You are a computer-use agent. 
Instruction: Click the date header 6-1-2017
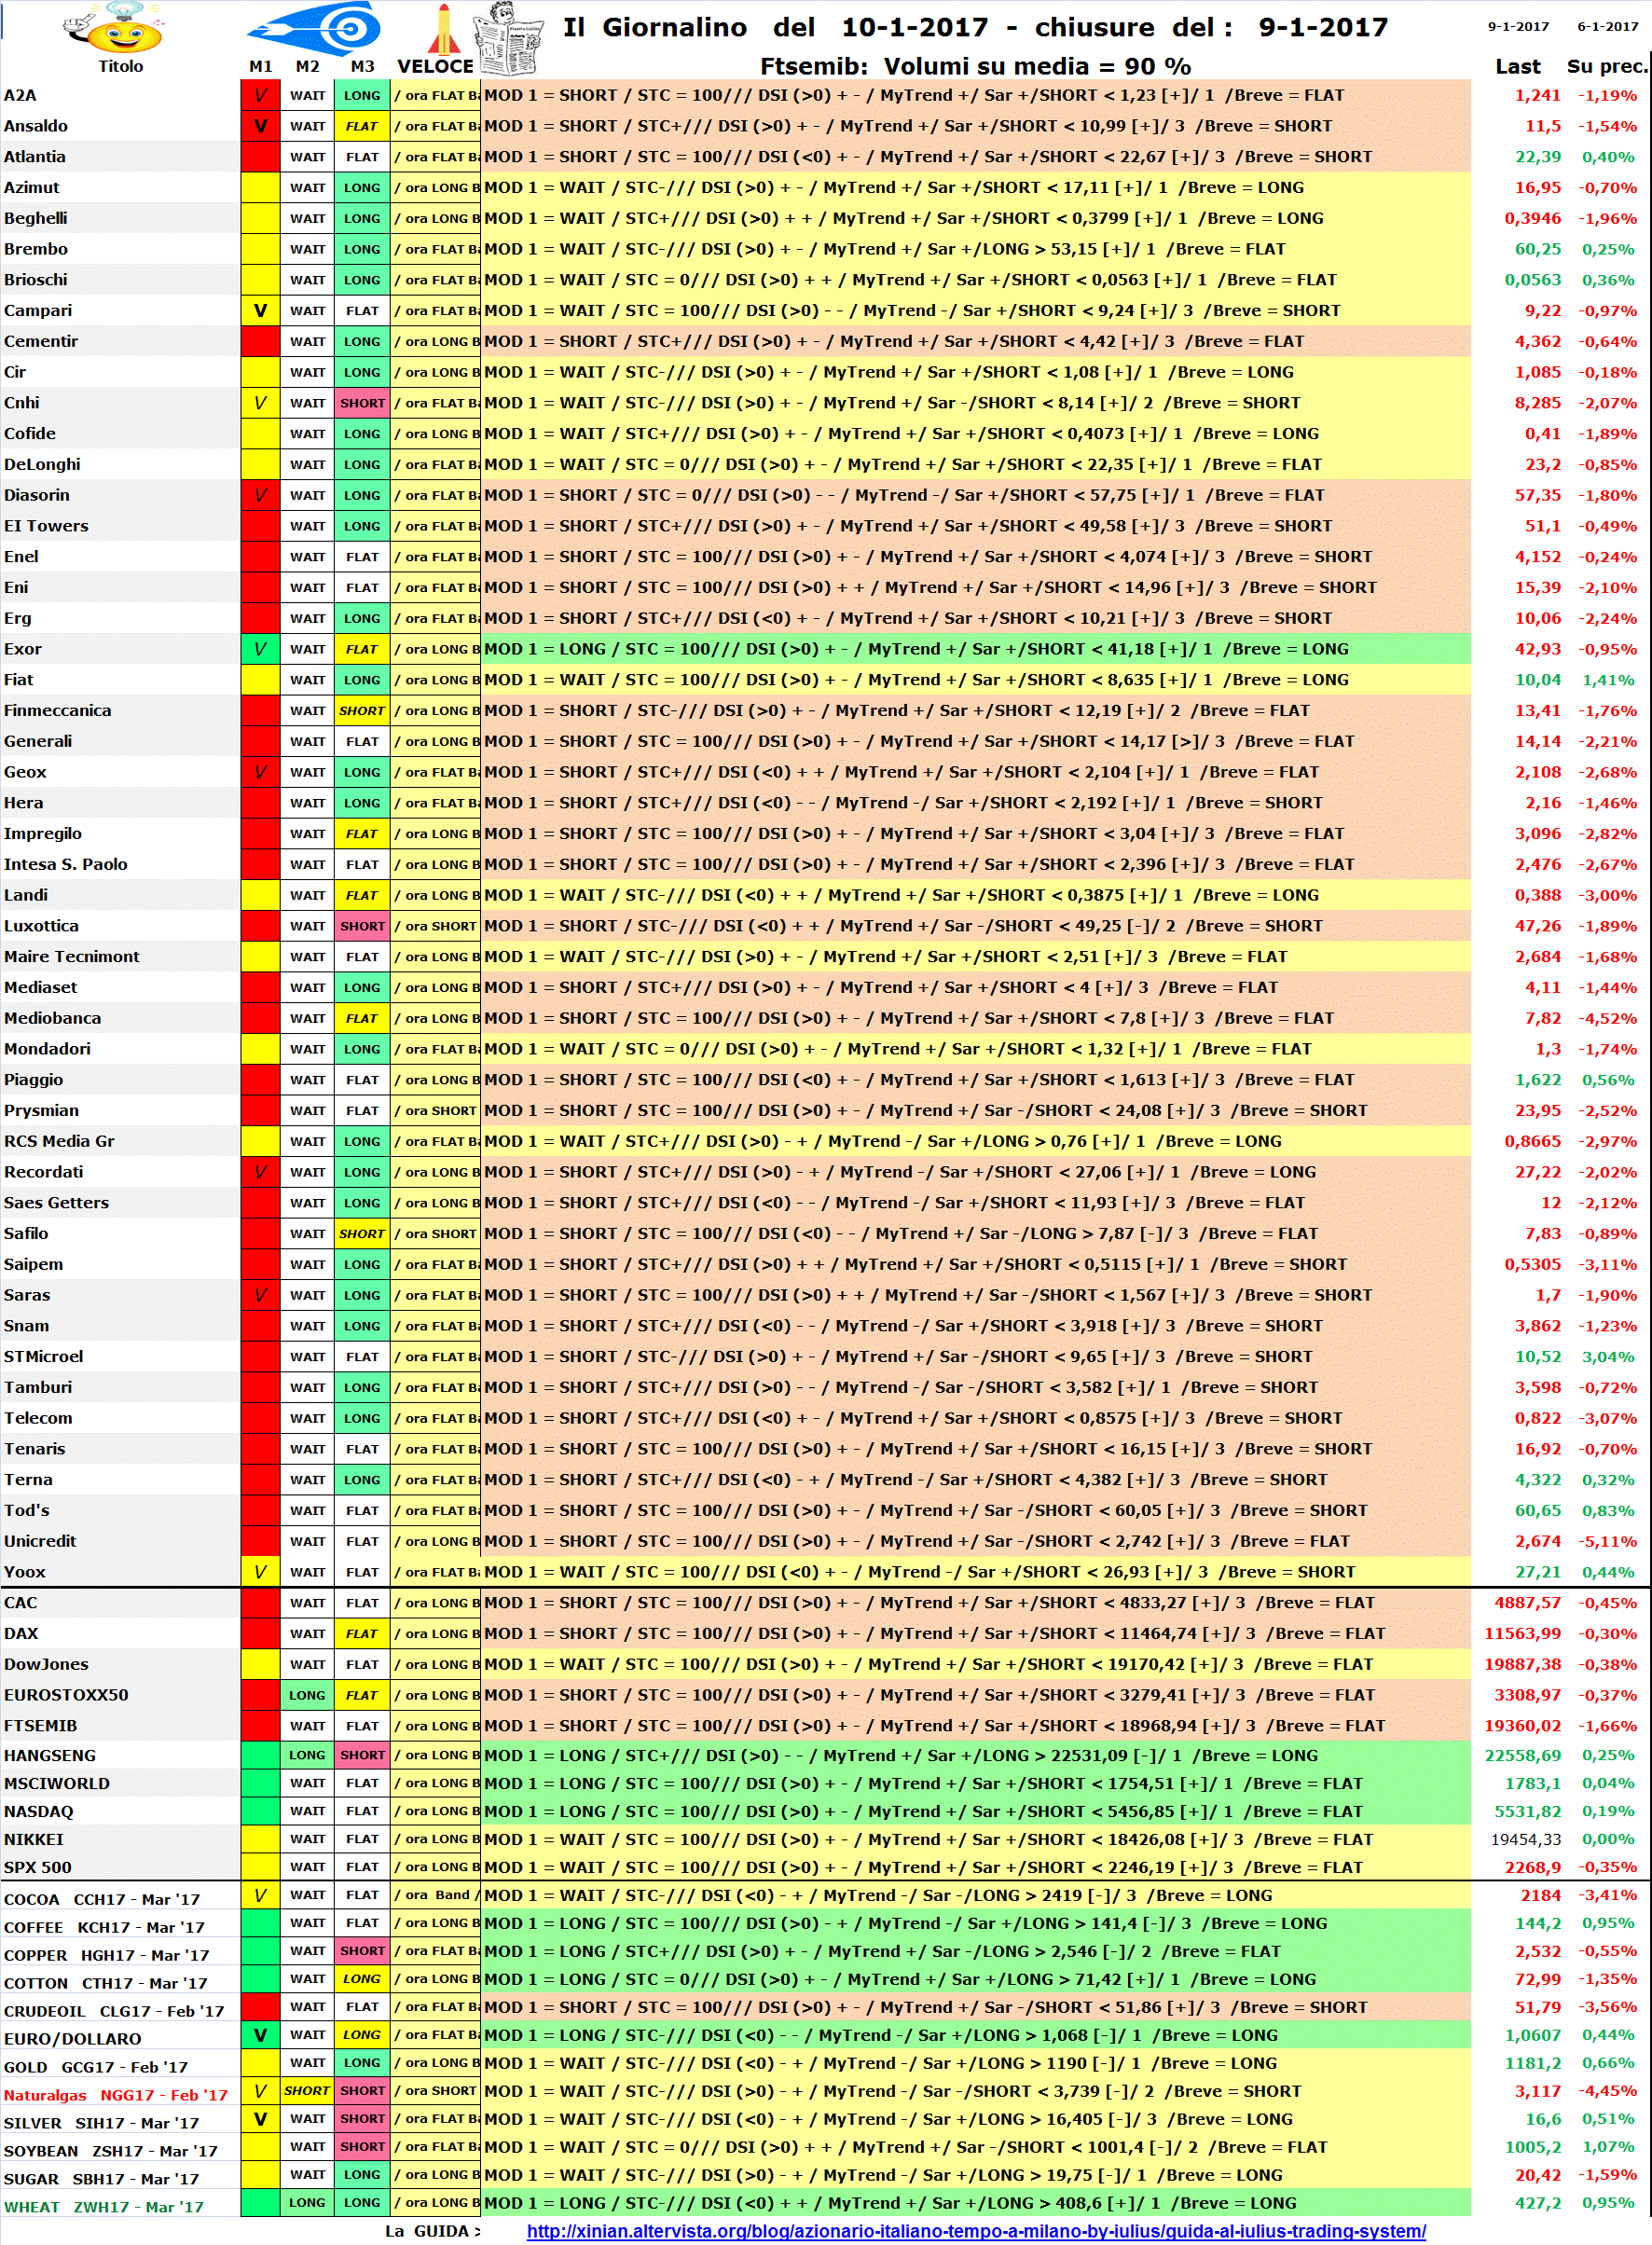point(1608,27)
